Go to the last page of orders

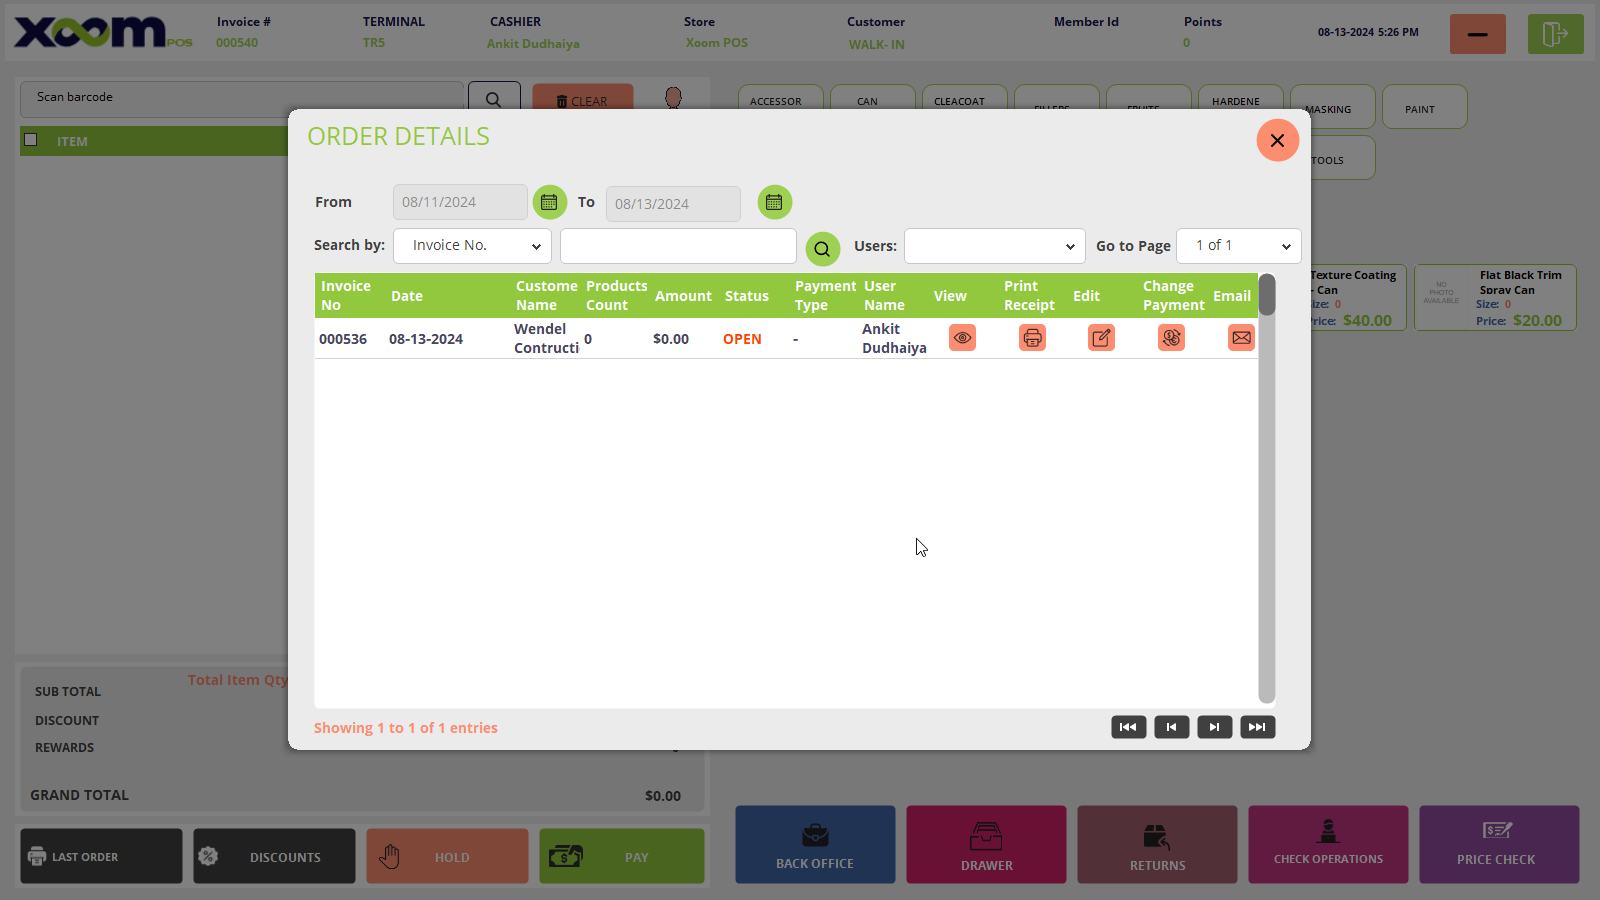coord(1257,727)
